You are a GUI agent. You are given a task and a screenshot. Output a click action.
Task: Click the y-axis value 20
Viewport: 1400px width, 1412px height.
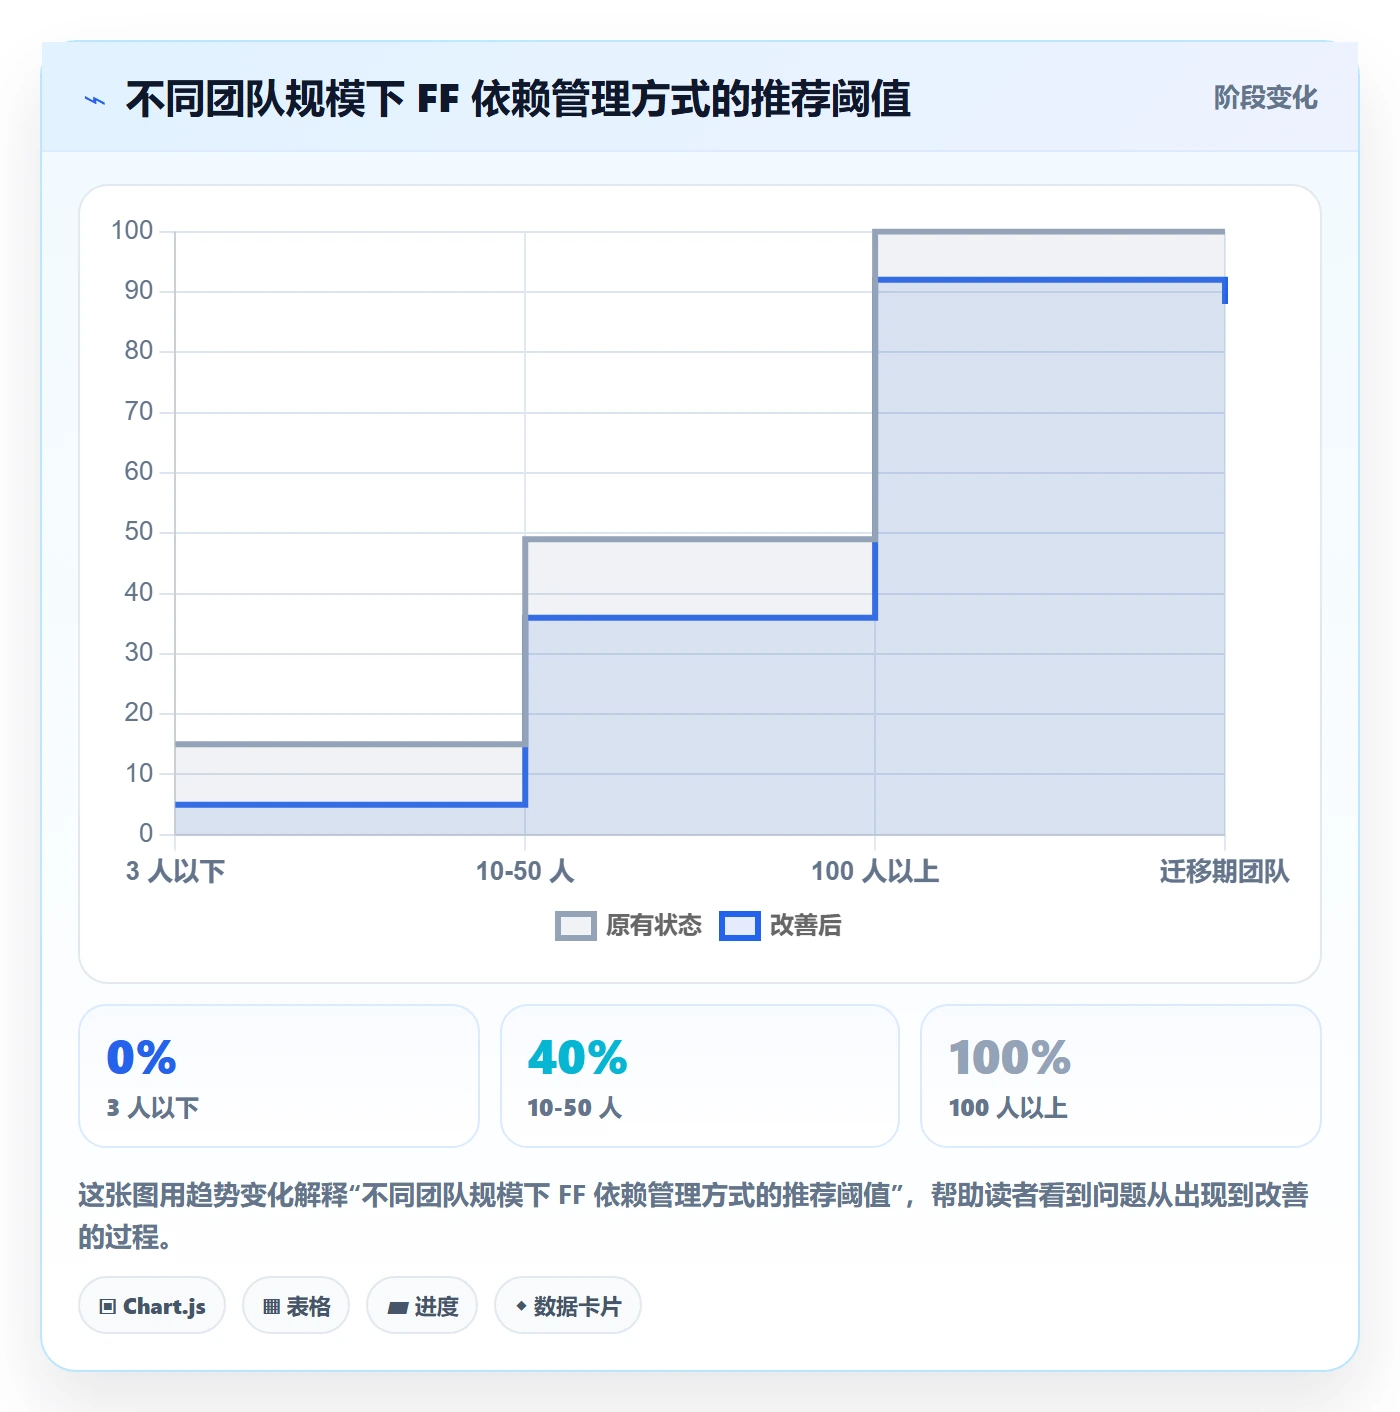(139, 713)
